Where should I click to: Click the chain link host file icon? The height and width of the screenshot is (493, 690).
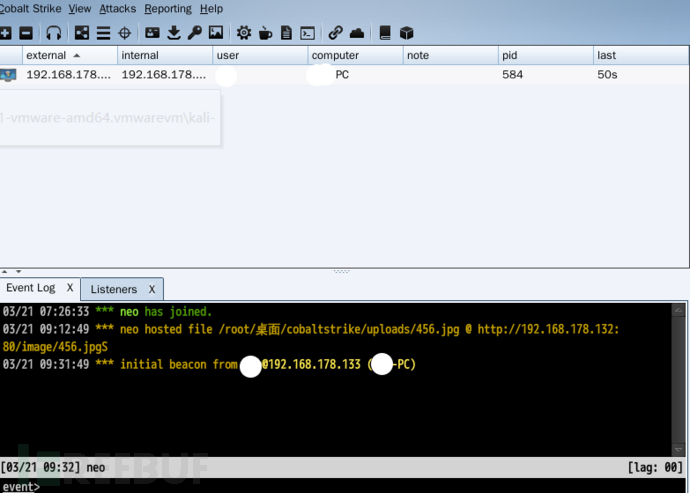tap(335, 33)
